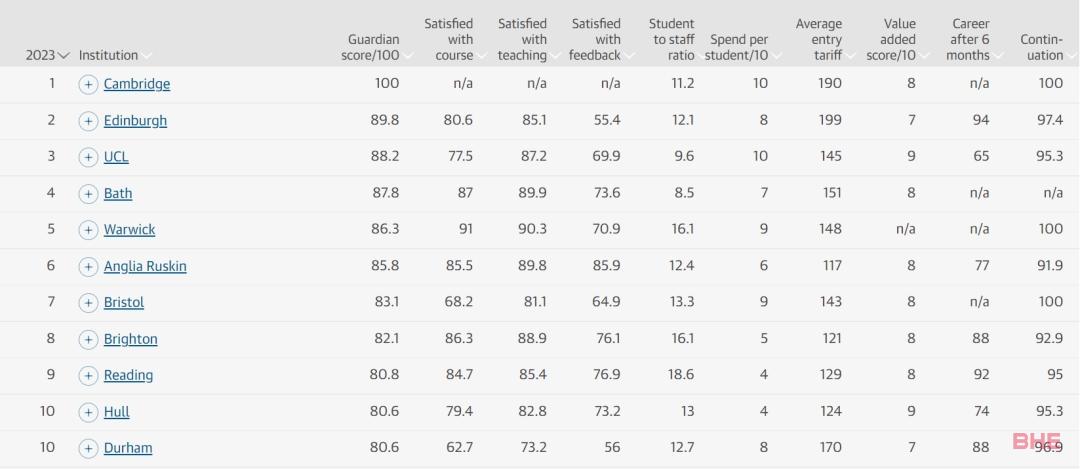
Task: Click the plus icon next to Reading
Action: (x=88, y=375)
